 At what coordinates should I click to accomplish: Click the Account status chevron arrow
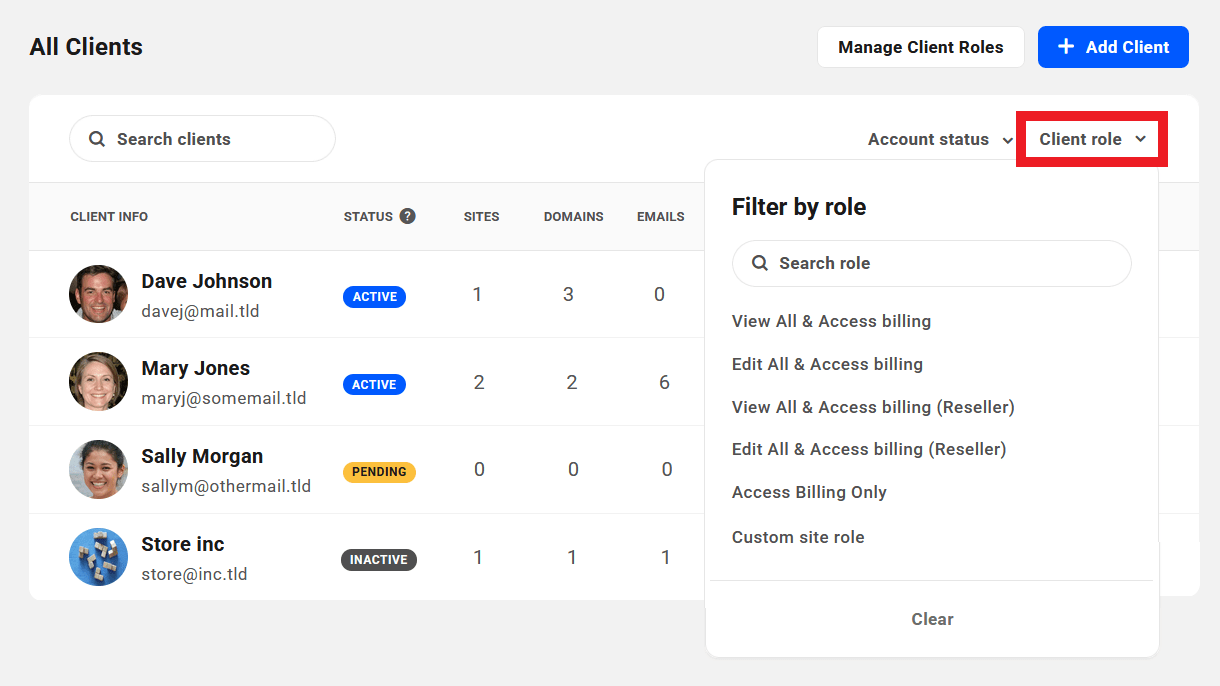coord(1007,140)
